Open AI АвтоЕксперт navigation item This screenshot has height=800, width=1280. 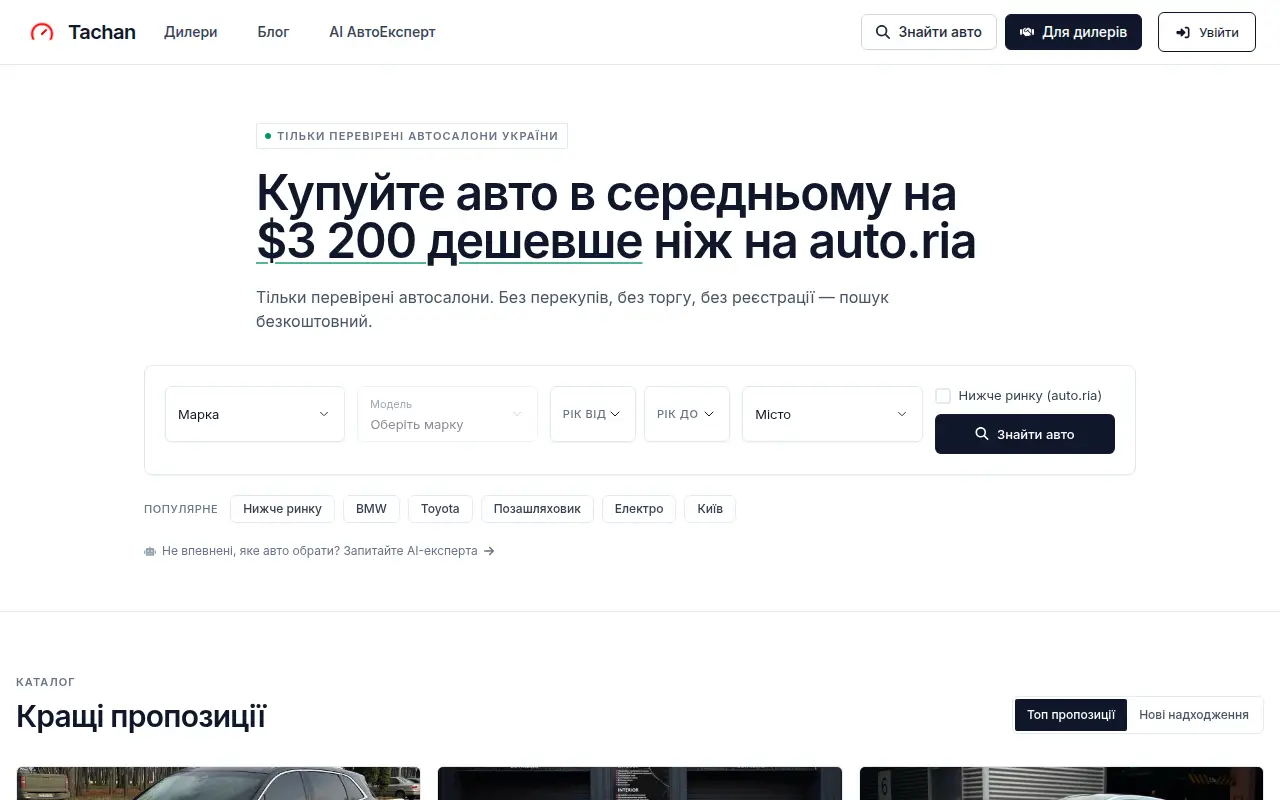pos(382,32)
